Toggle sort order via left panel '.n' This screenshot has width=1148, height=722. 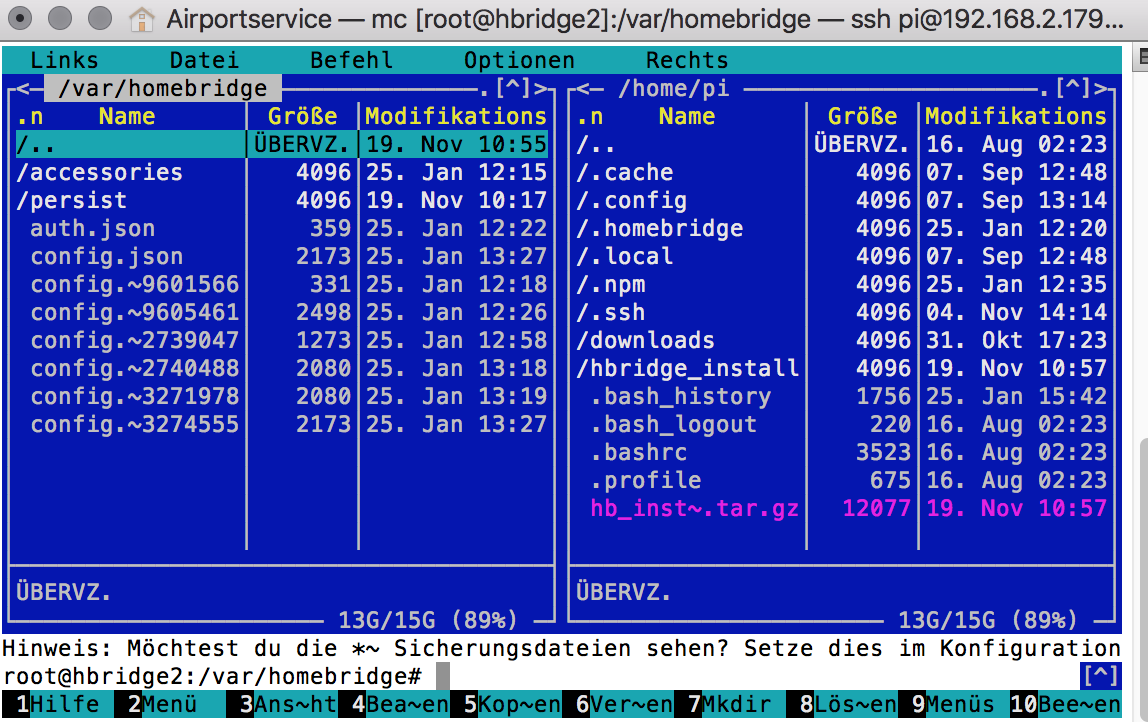30,116
